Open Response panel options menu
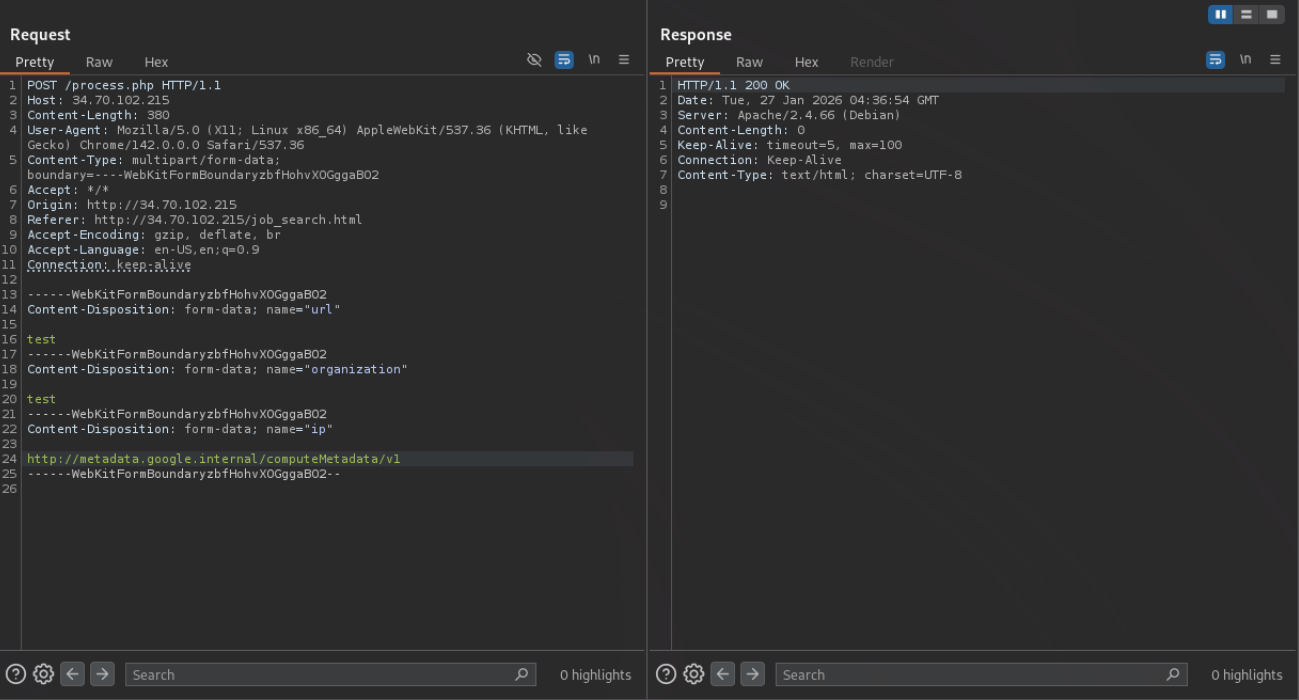 pyautogui.click(x=1275, y=60)
